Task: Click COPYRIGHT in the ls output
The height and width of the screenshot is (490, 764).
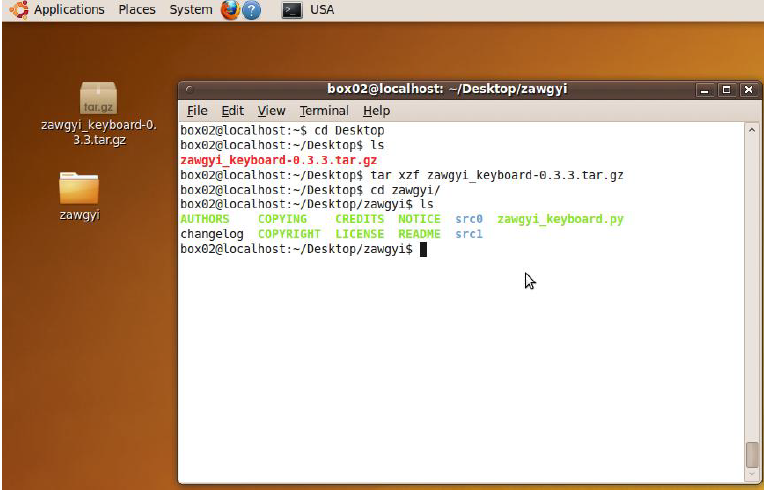Action: (x=289, y=234)
